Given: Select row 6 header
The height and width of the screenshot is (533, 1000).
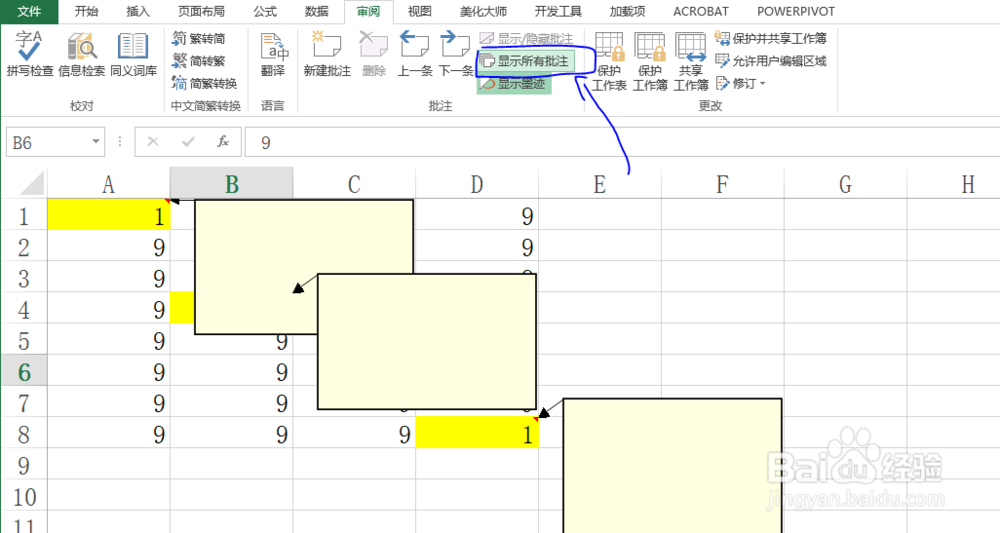Looking at the screenshot, I should (x=24, y=372).
